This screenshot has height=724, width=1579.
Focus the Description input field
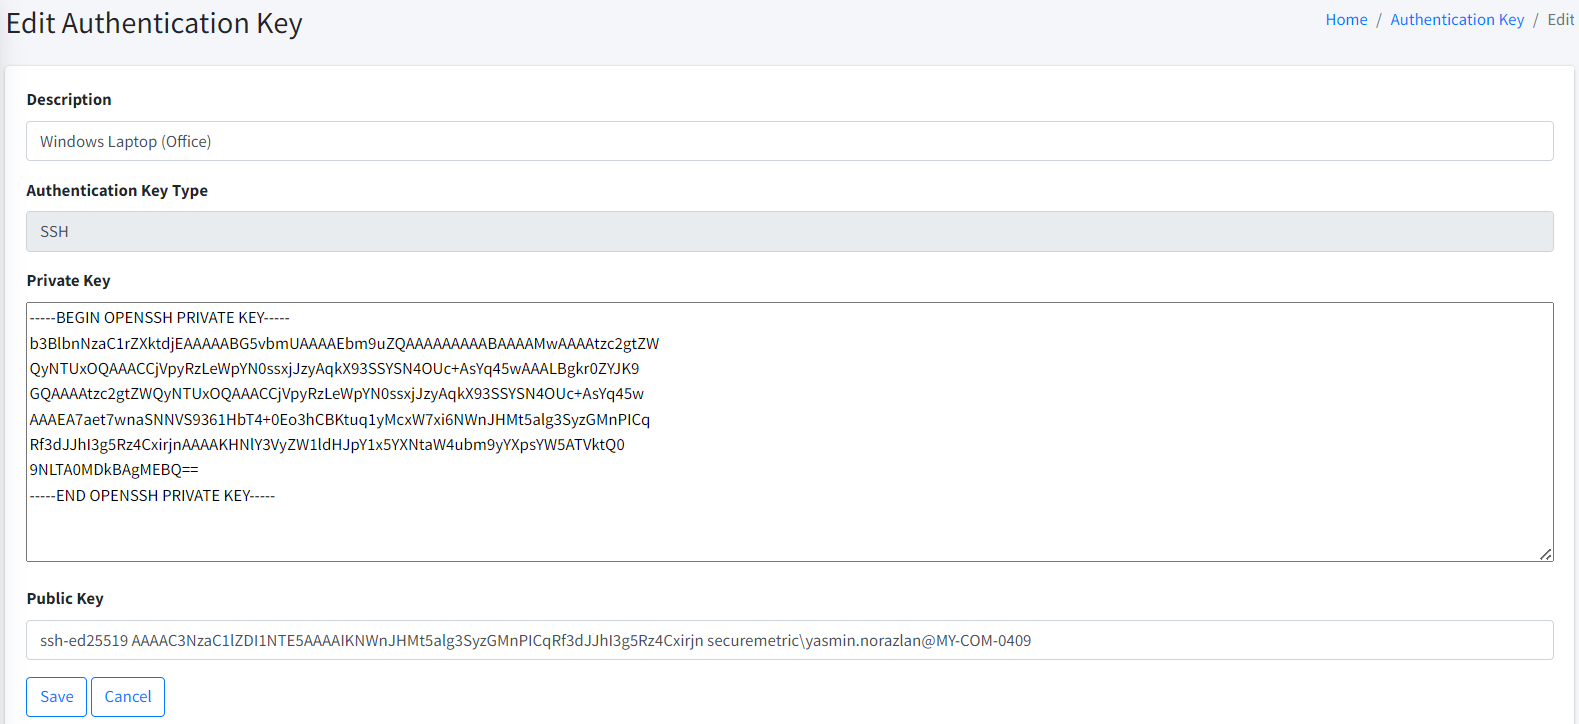point(790,141)
